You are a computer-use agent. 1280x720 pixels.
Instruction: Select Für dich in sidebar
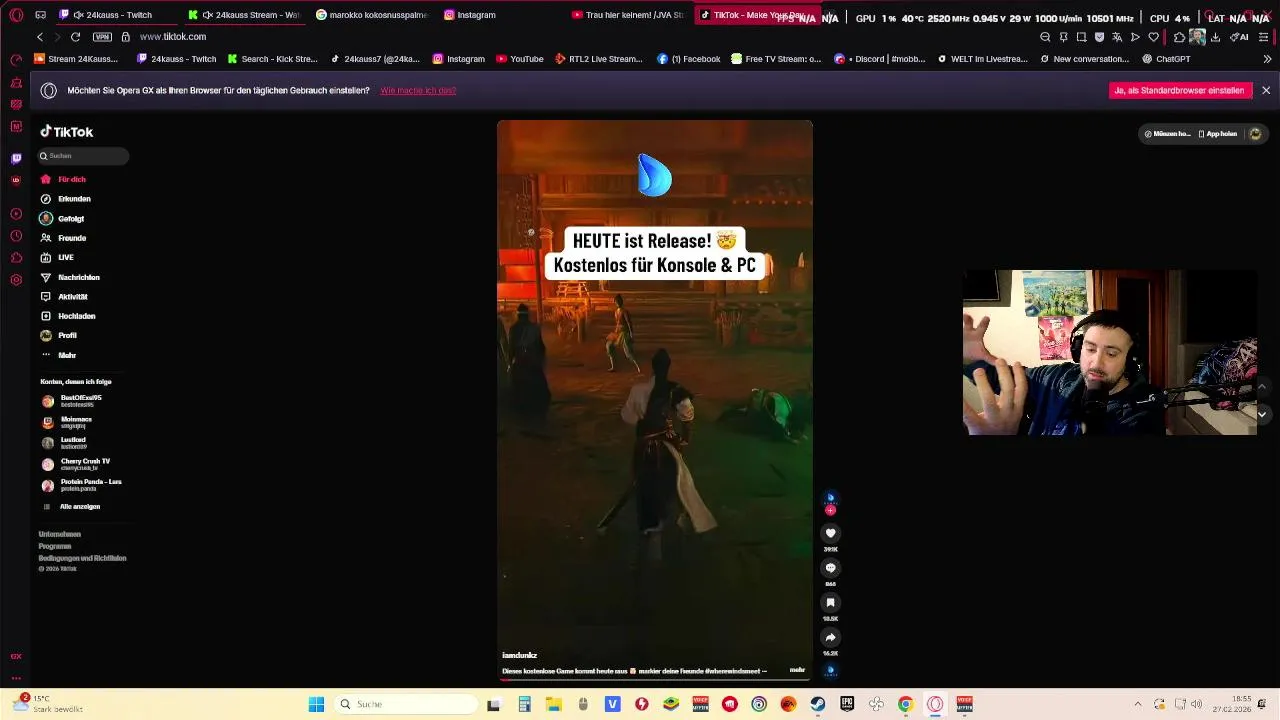[72, 179]
